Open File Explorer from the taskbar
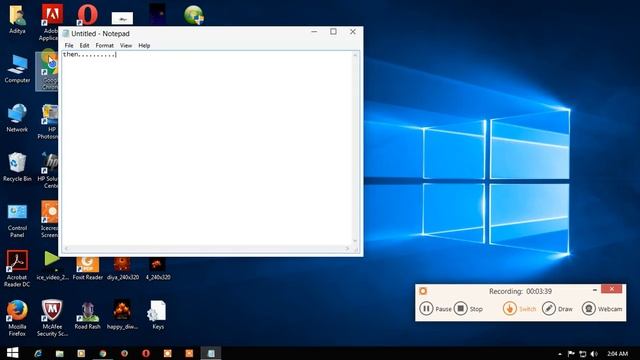640x360 pixels. 60,353
